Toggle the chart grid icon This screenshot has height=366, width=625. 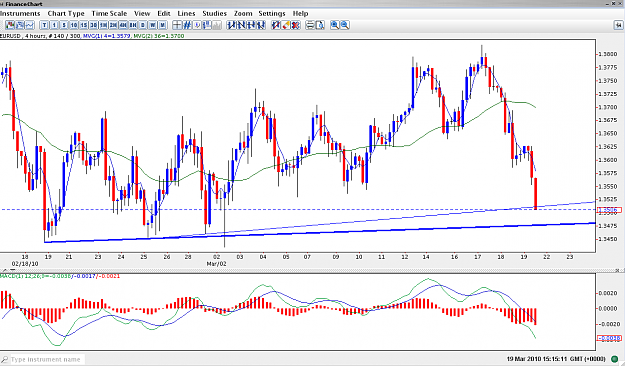pos(187,25)
